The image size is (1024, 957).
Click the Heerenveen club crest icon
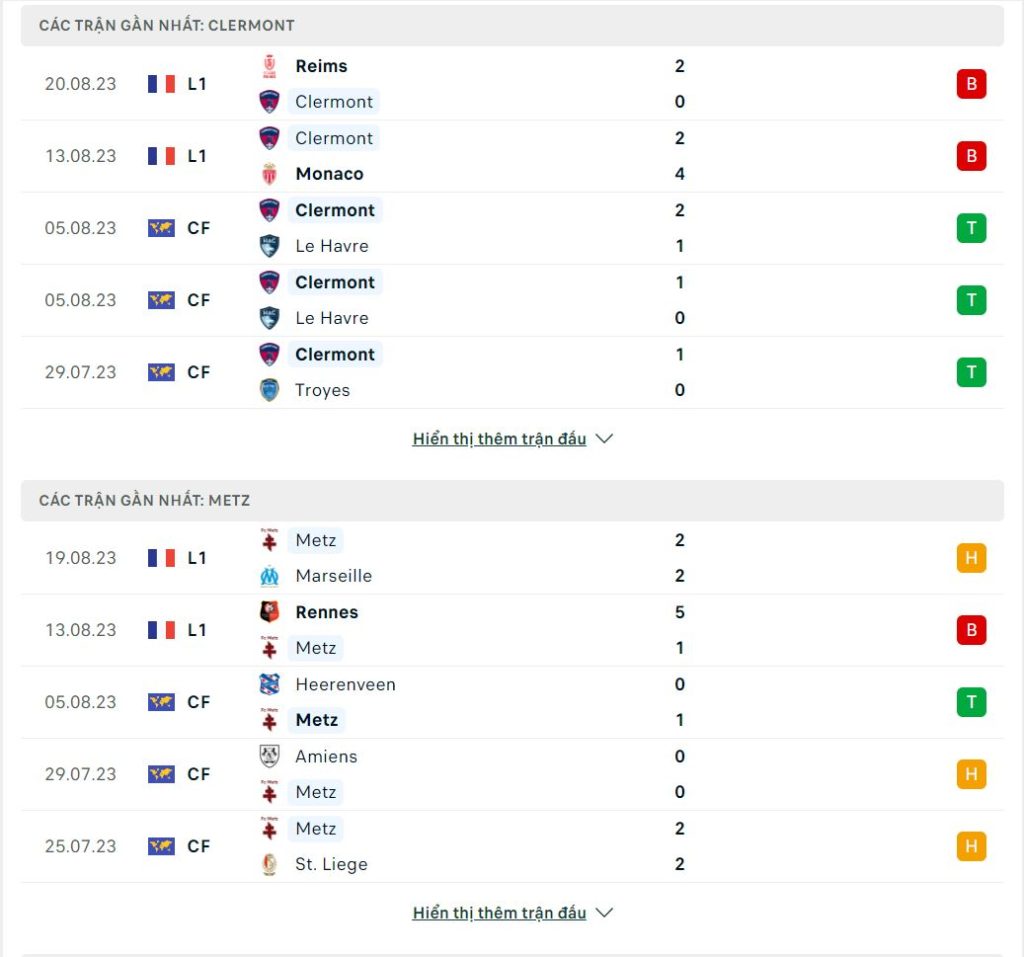(269, 684)
